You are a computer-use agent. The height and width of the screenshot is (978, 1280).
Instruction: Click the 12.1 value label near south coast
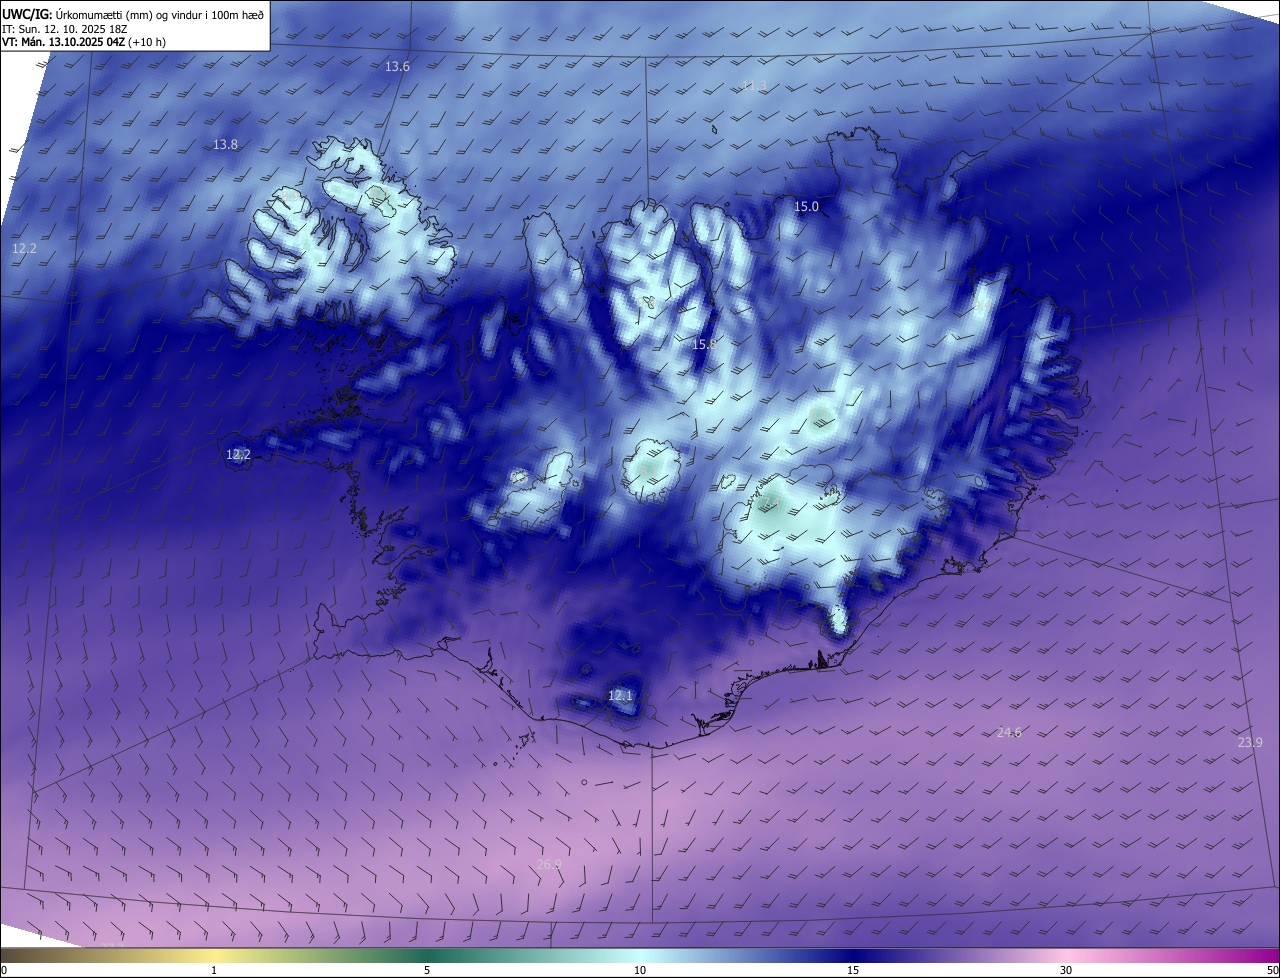620,694
